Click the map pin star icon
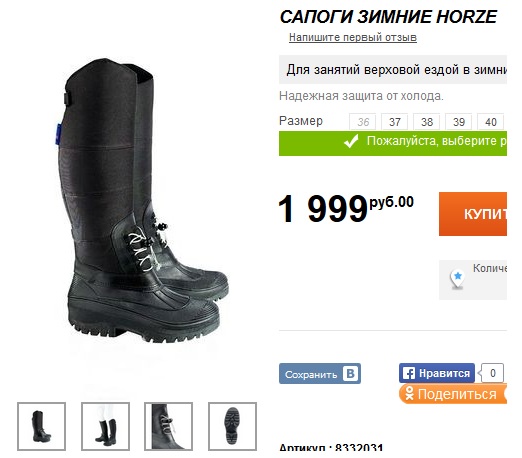Image resolution: width=522 pixels, height=458 pixels. (457, 278)
